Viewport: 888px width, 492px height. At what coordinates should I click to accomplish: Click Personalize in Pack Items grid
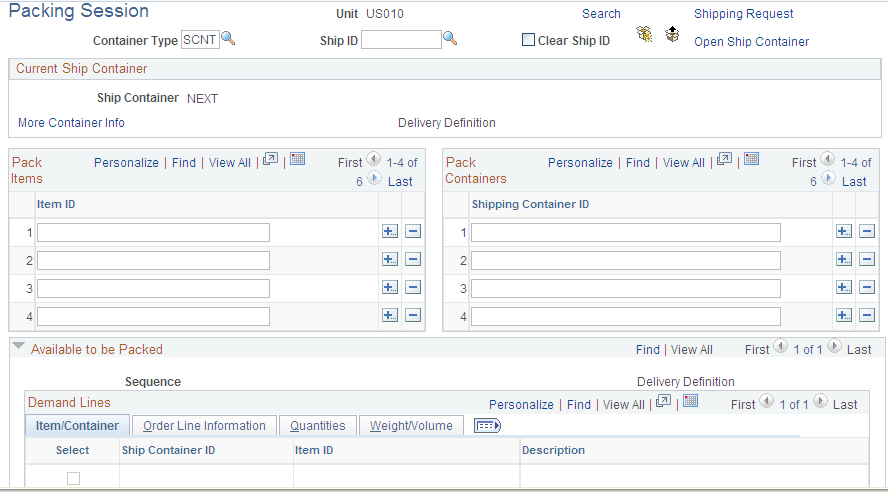126,163
